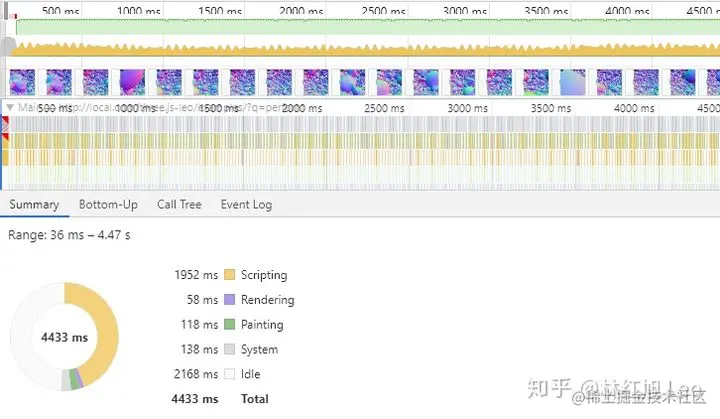This screenshot has height=419, width=720.
Task: Click the green FPS bar in overview
Action: tap(367, 27)
